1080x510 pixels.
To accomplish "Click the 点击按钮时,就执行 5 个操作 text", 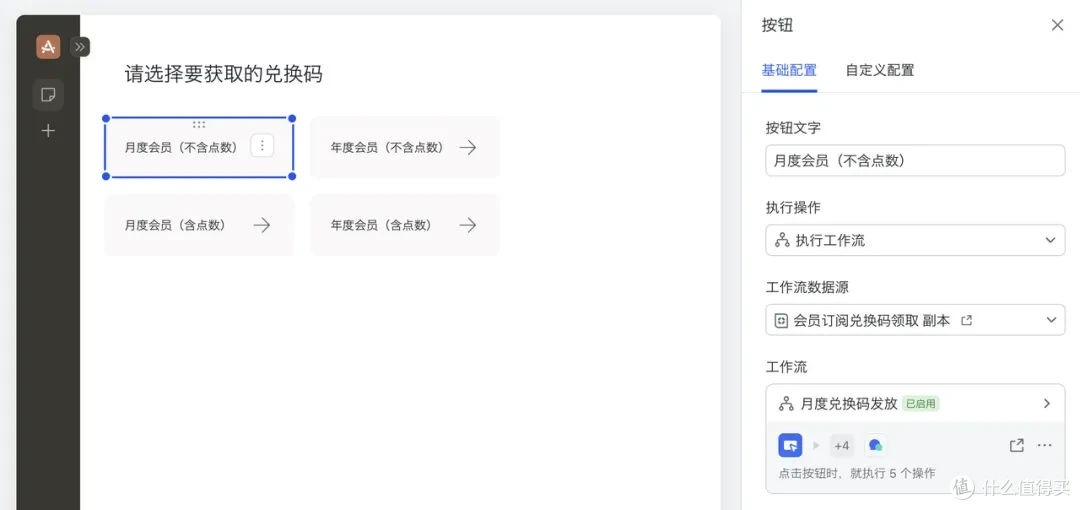I will click(857, 473).
